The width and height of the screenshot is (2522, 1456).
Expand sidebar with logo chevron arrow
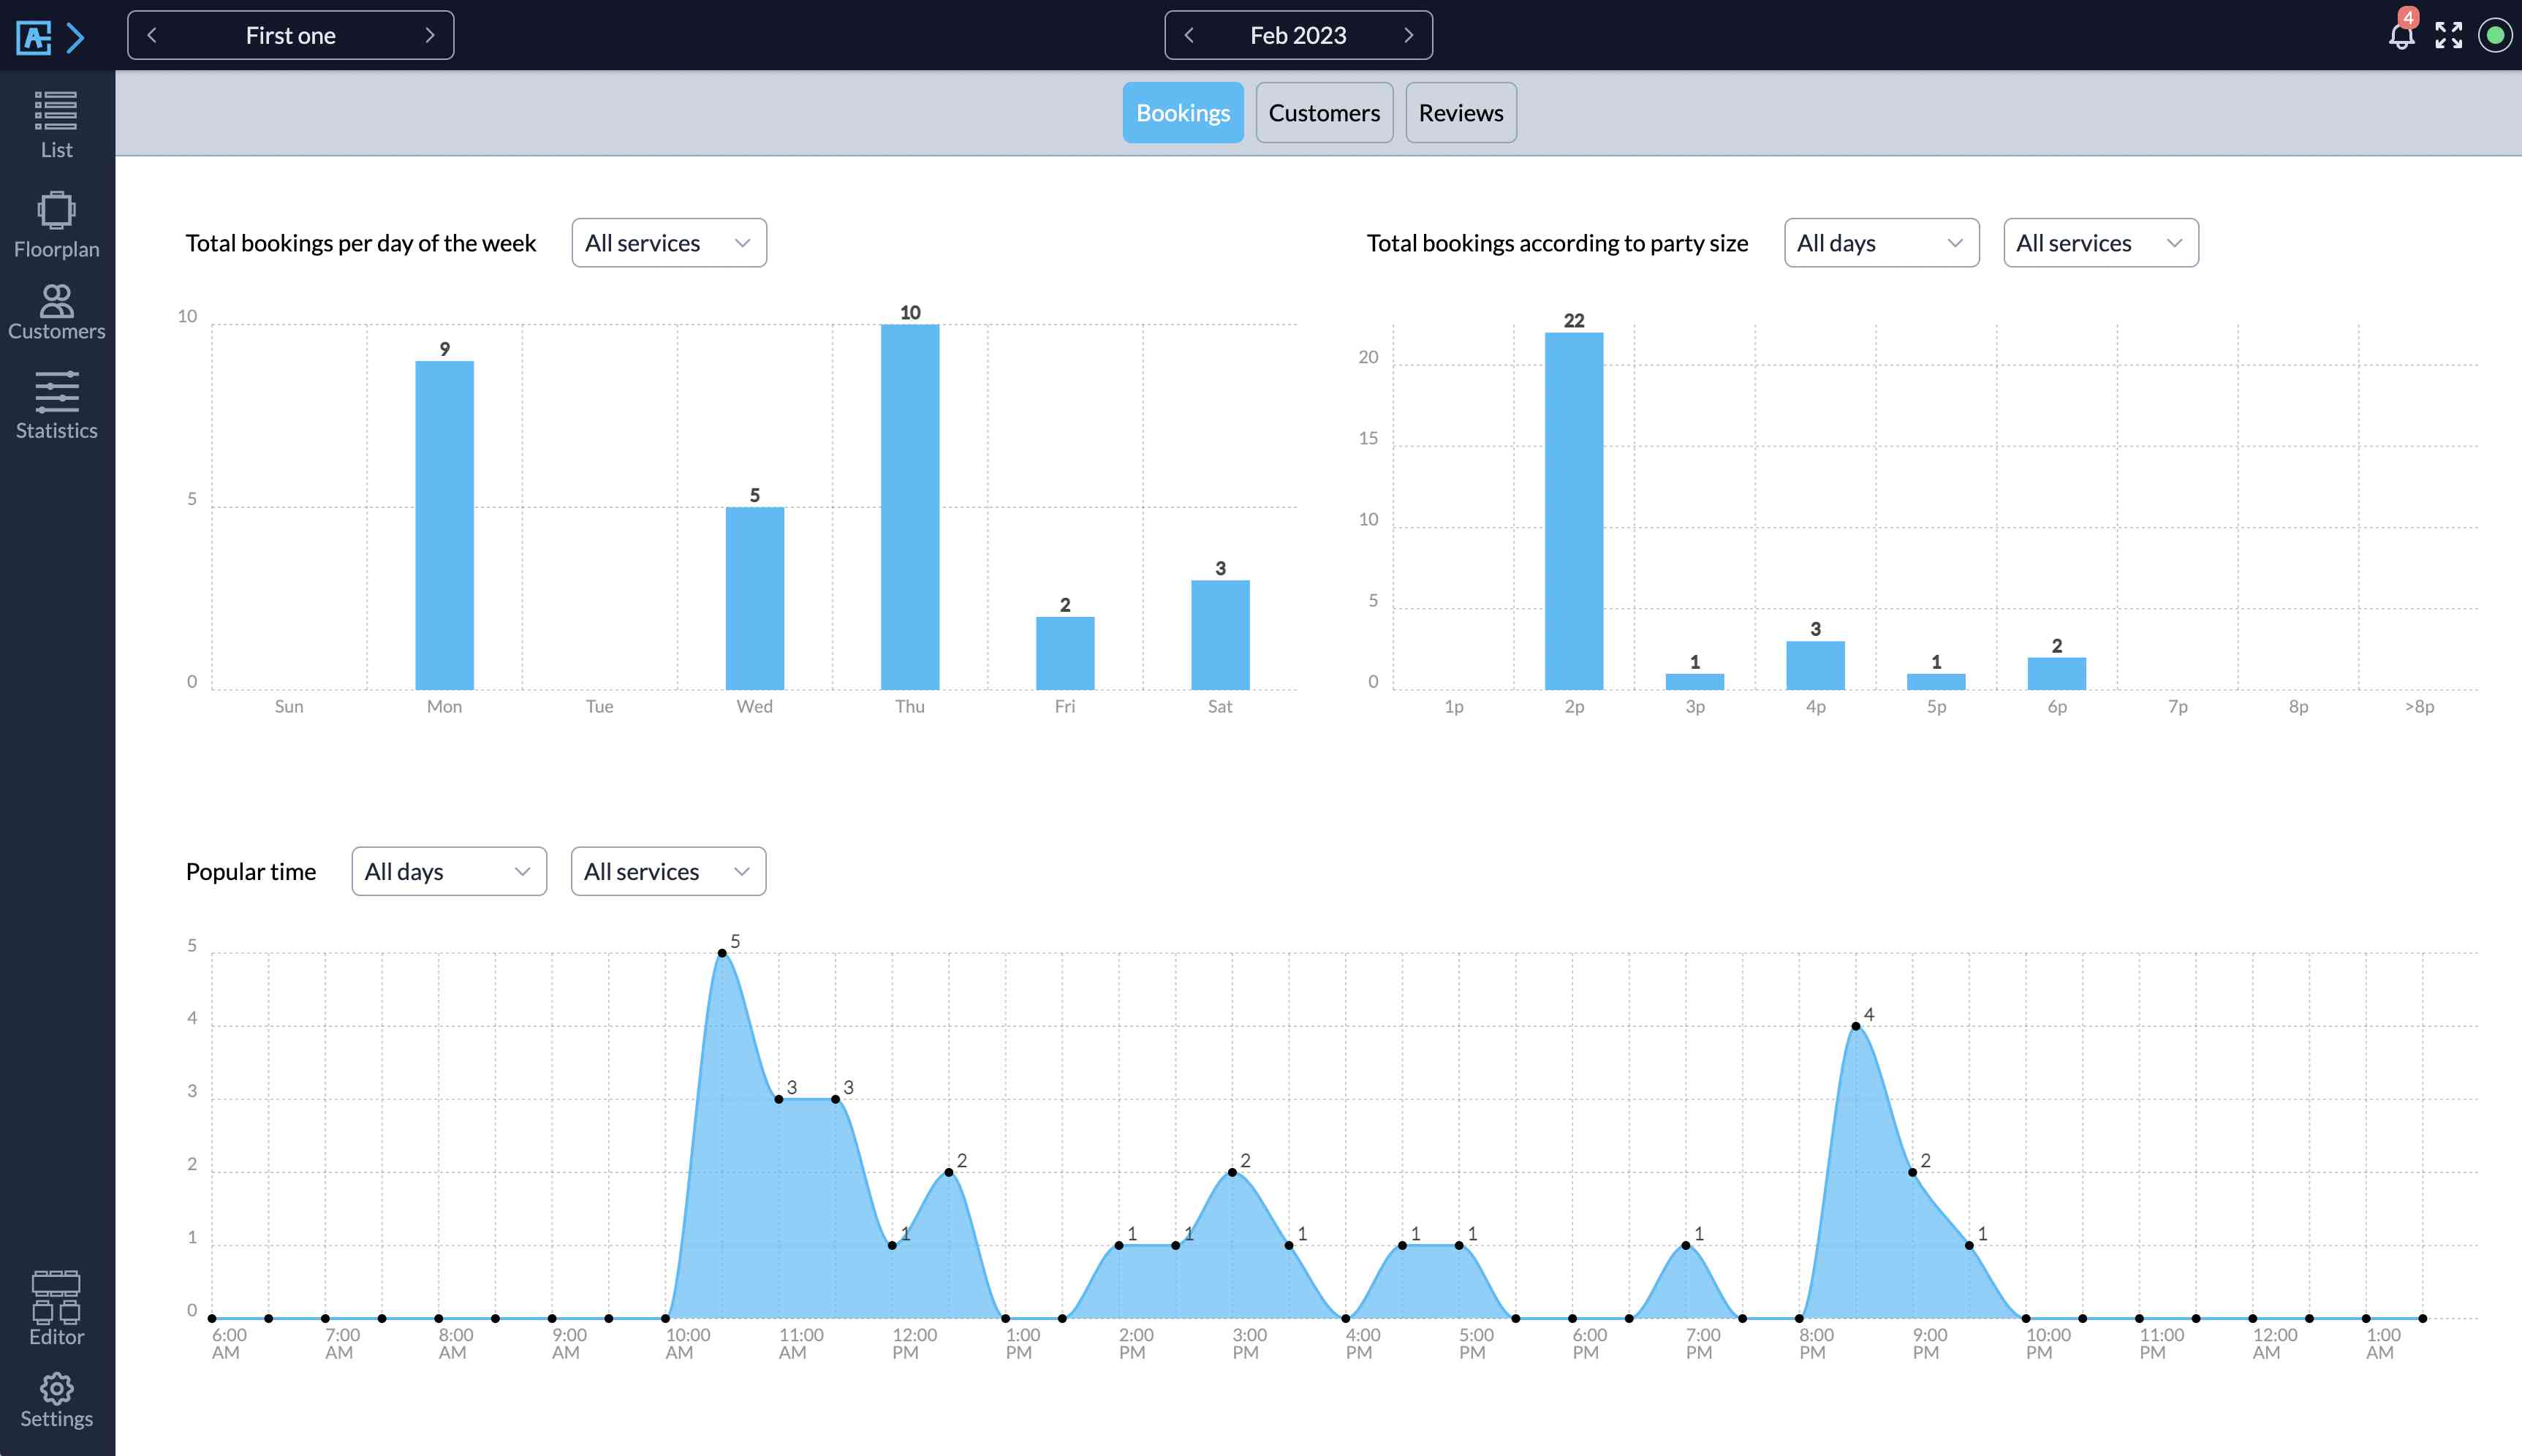[x=76, y=38]
